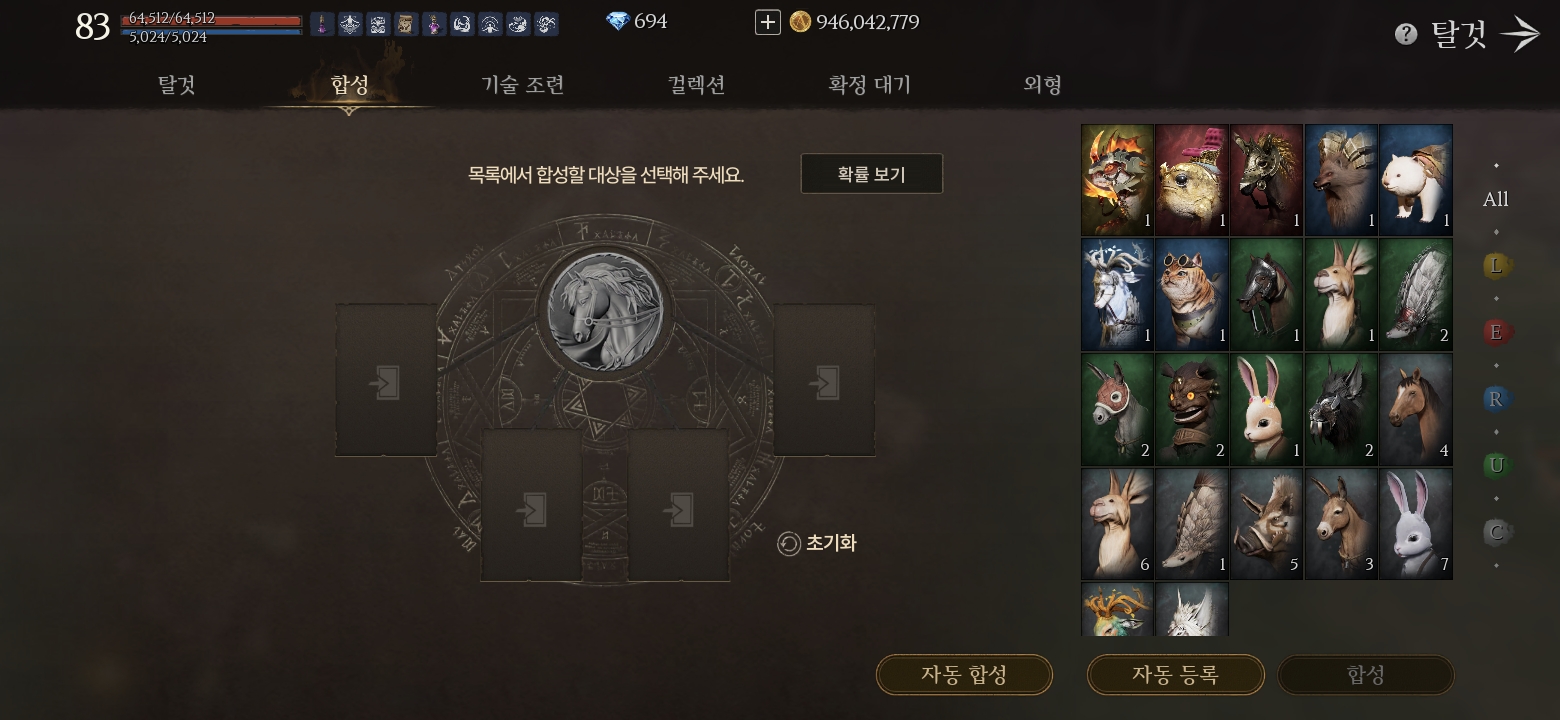
Task: Click the left empty synthesis slot
Action: pos(386,381)
